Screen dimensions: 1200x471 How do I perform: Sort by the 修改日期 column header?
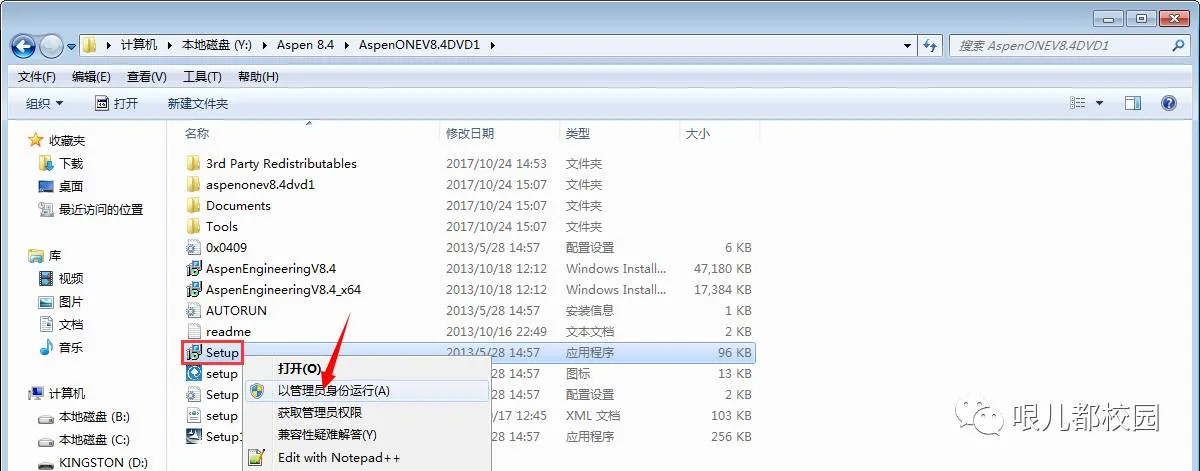pos(470,133)
